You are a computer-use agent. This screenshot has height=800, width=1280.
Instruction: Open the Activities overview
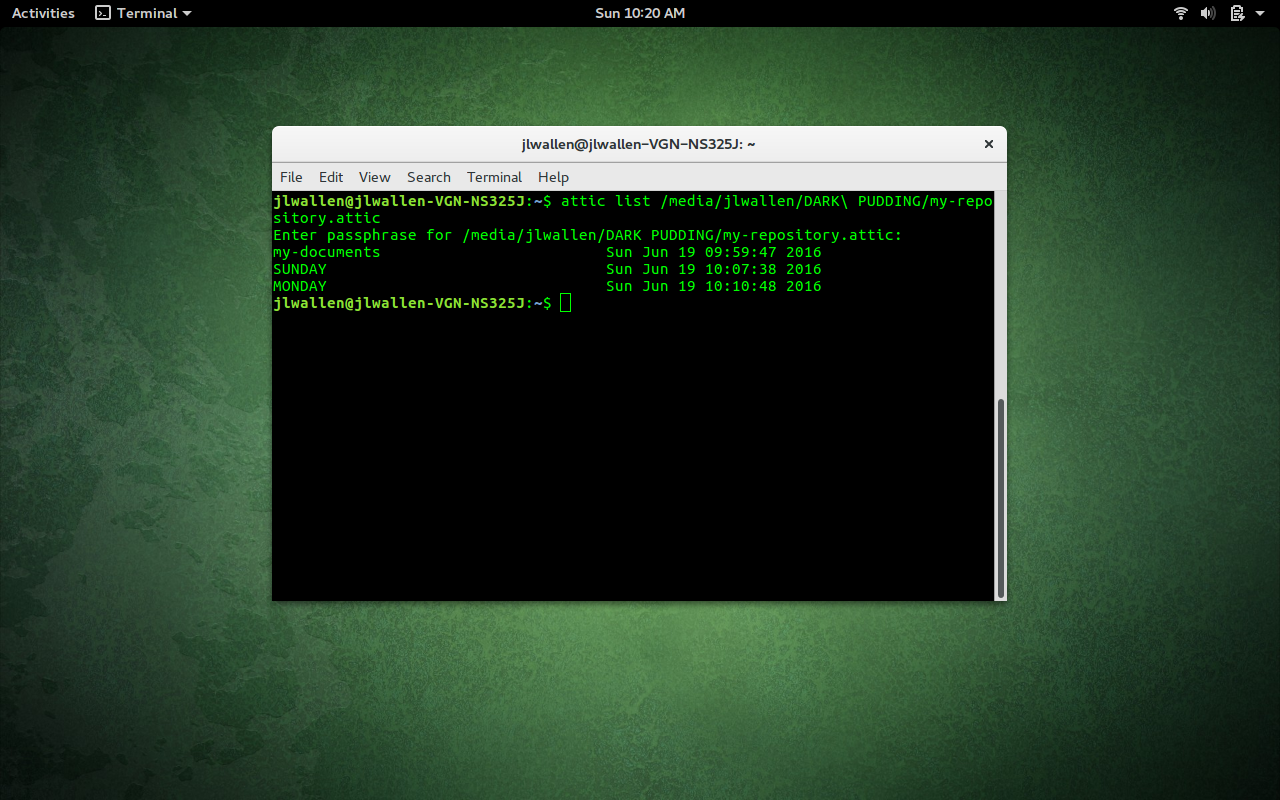click(43, 13)
